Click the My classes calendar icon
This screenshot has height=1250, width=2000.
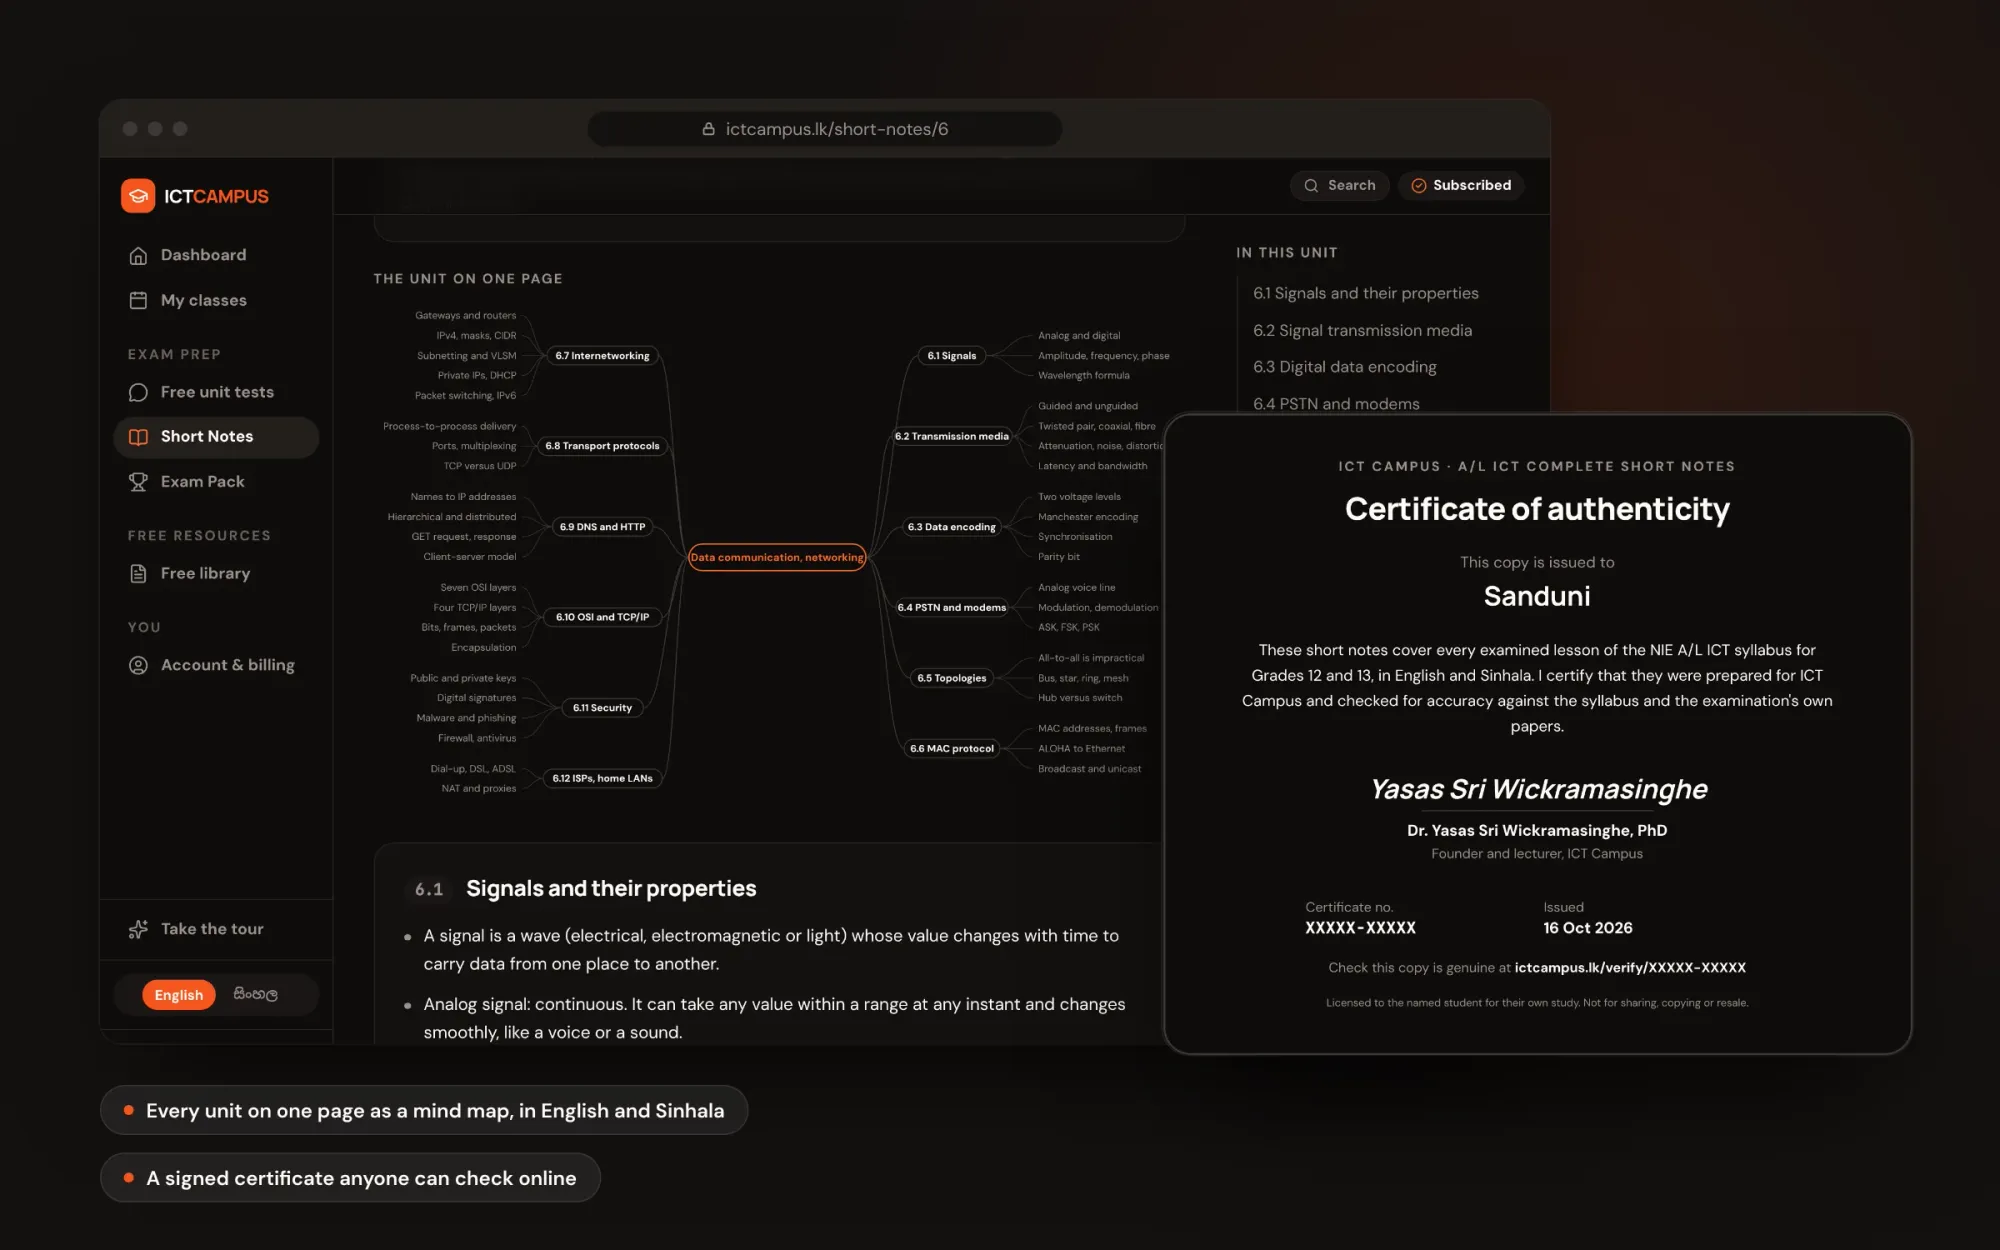pos(138,301)
